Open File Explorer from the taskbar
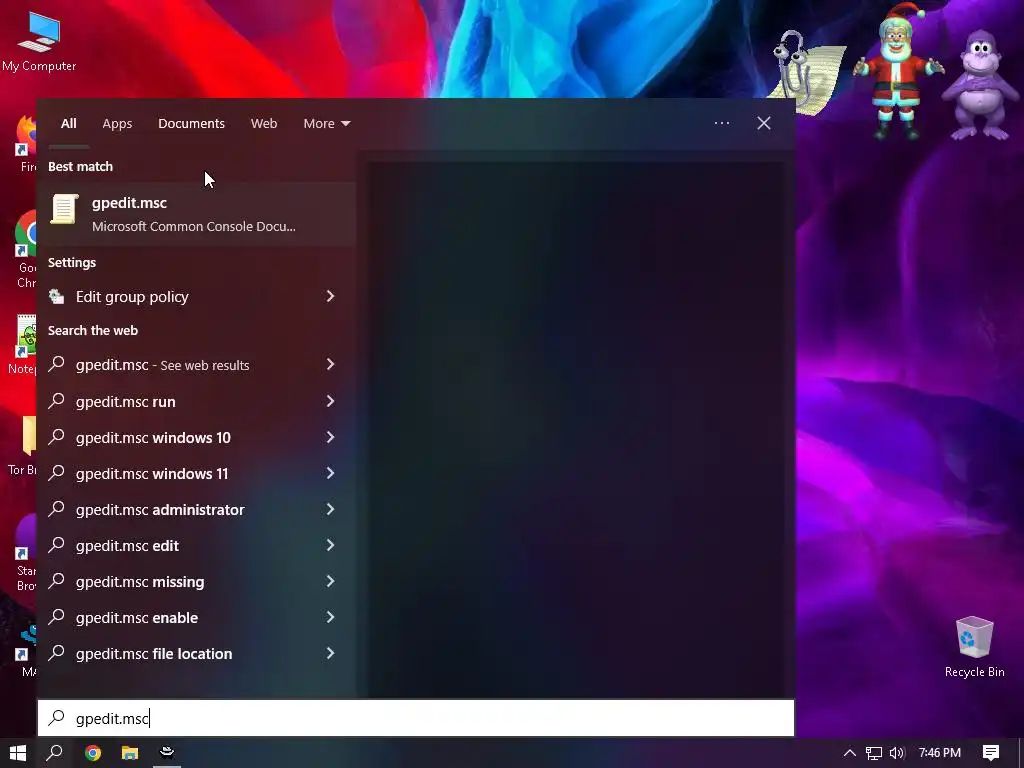 click(x=130, y=753)
